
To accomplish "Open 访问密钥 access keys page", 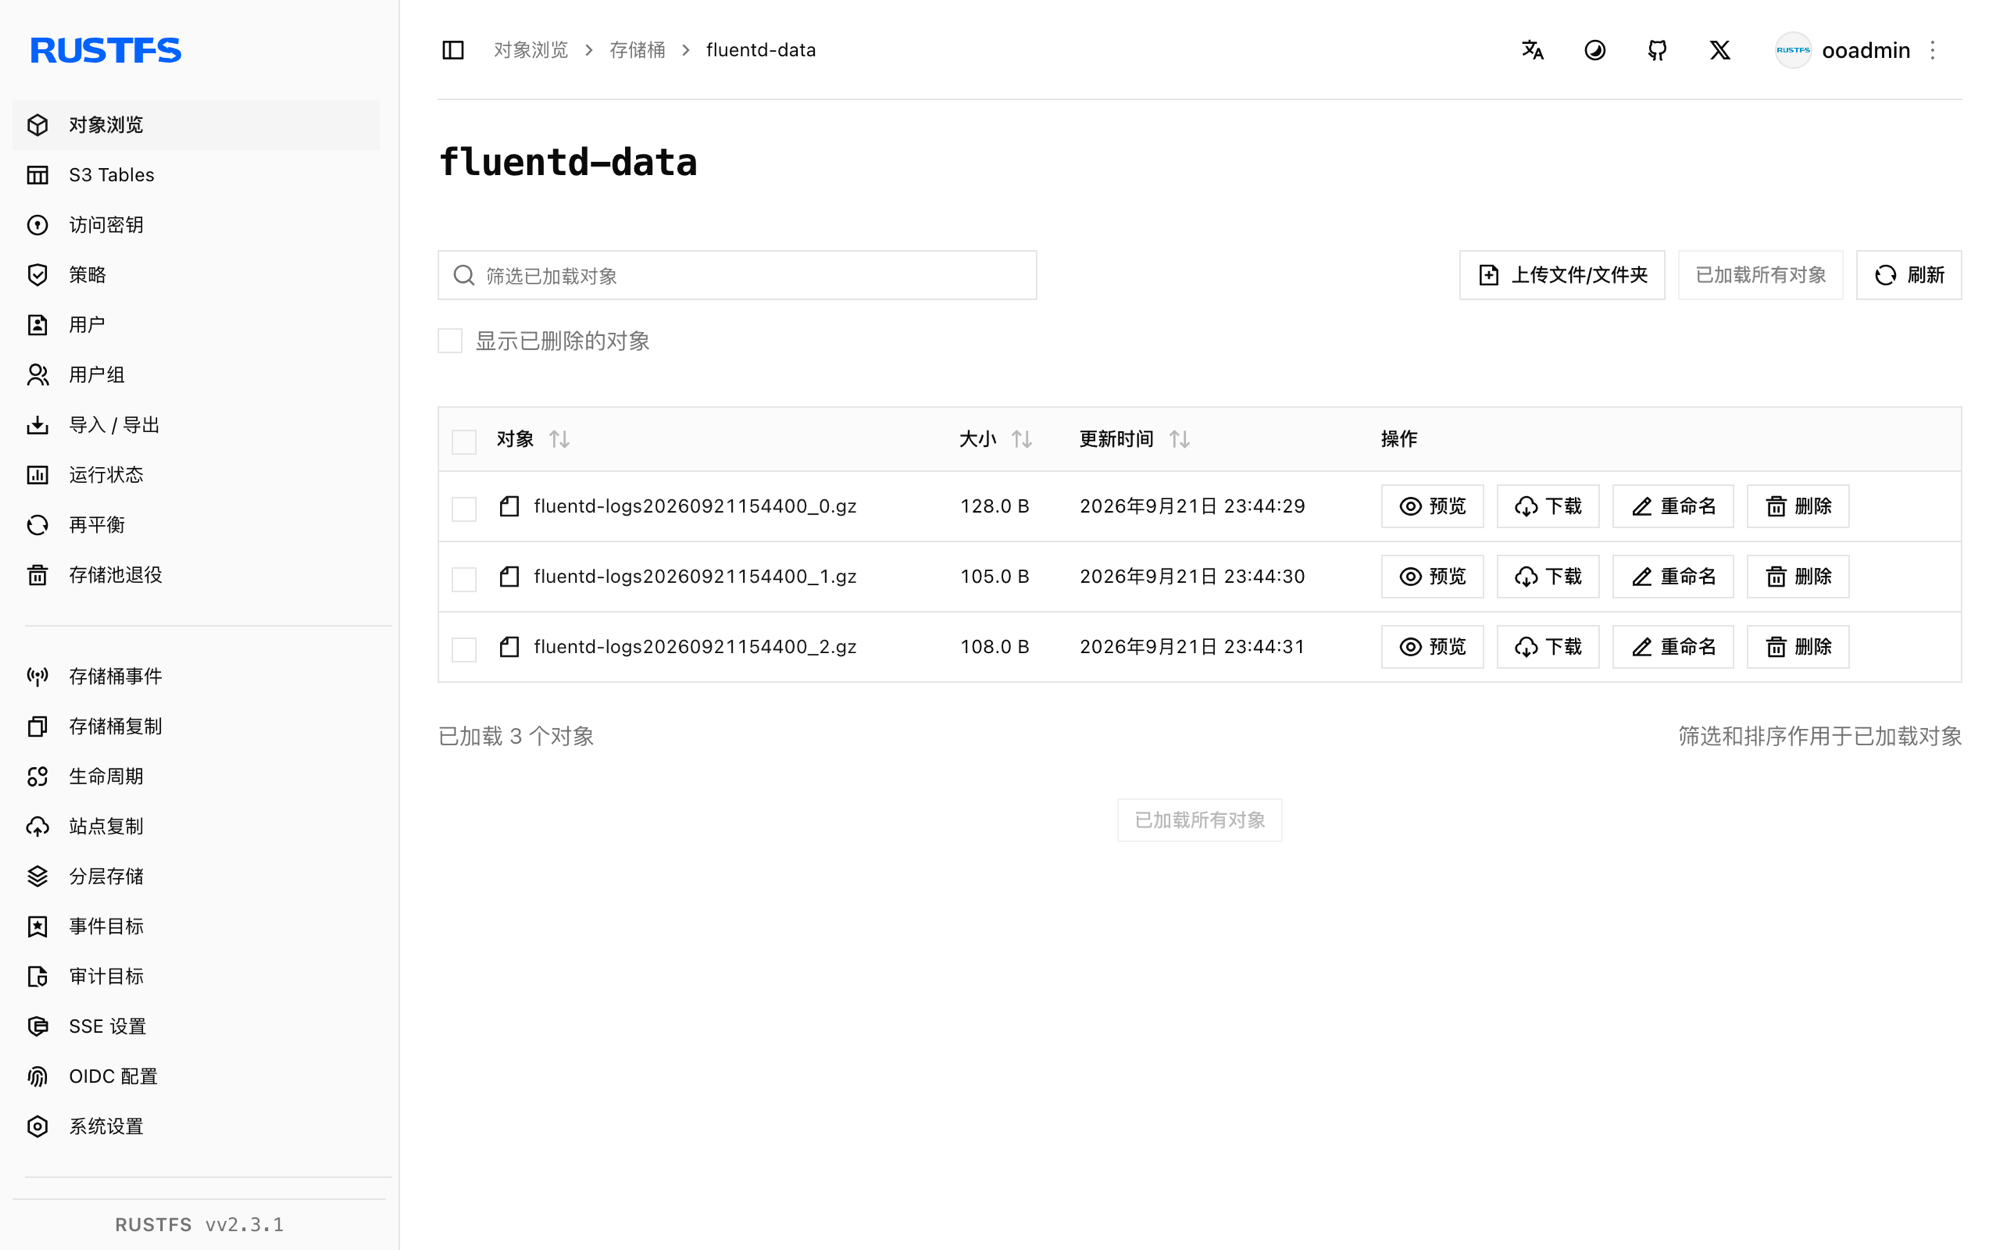I will (x=196, y=225).
